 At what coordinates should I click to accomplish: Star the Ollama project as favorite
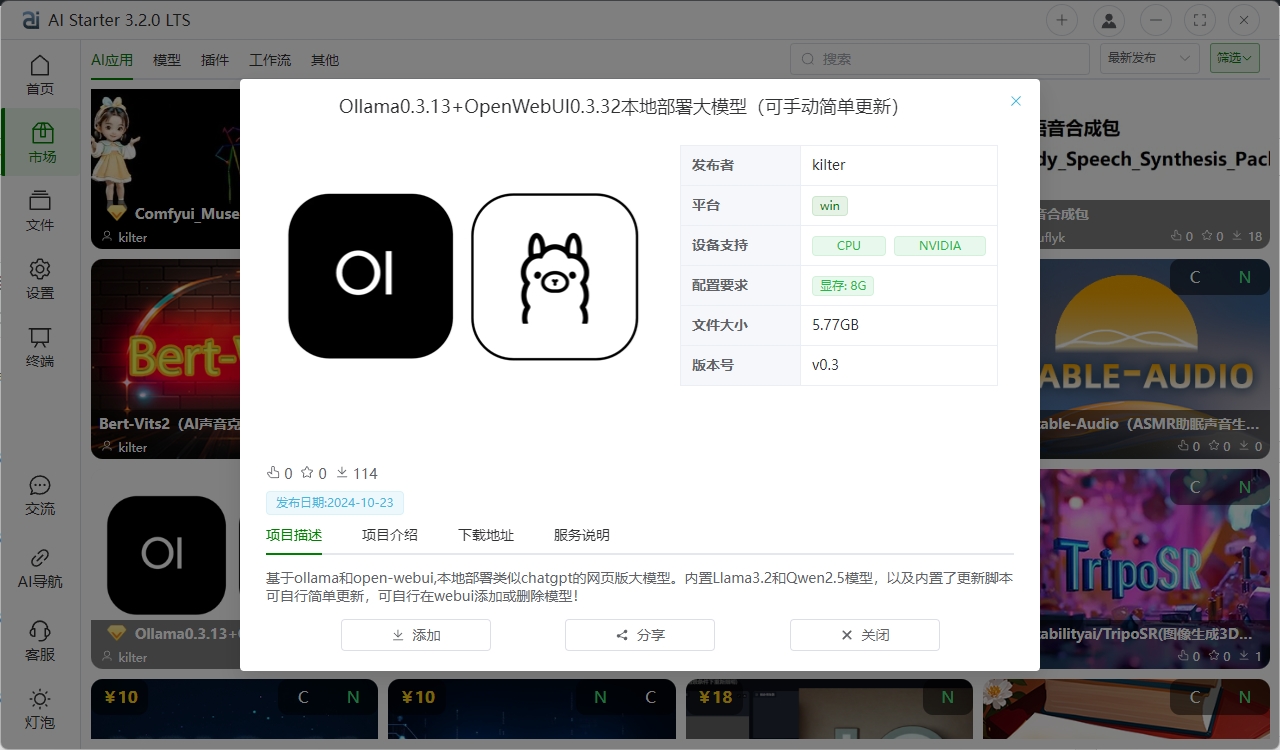pyautogui.click(x=309, y=472)
